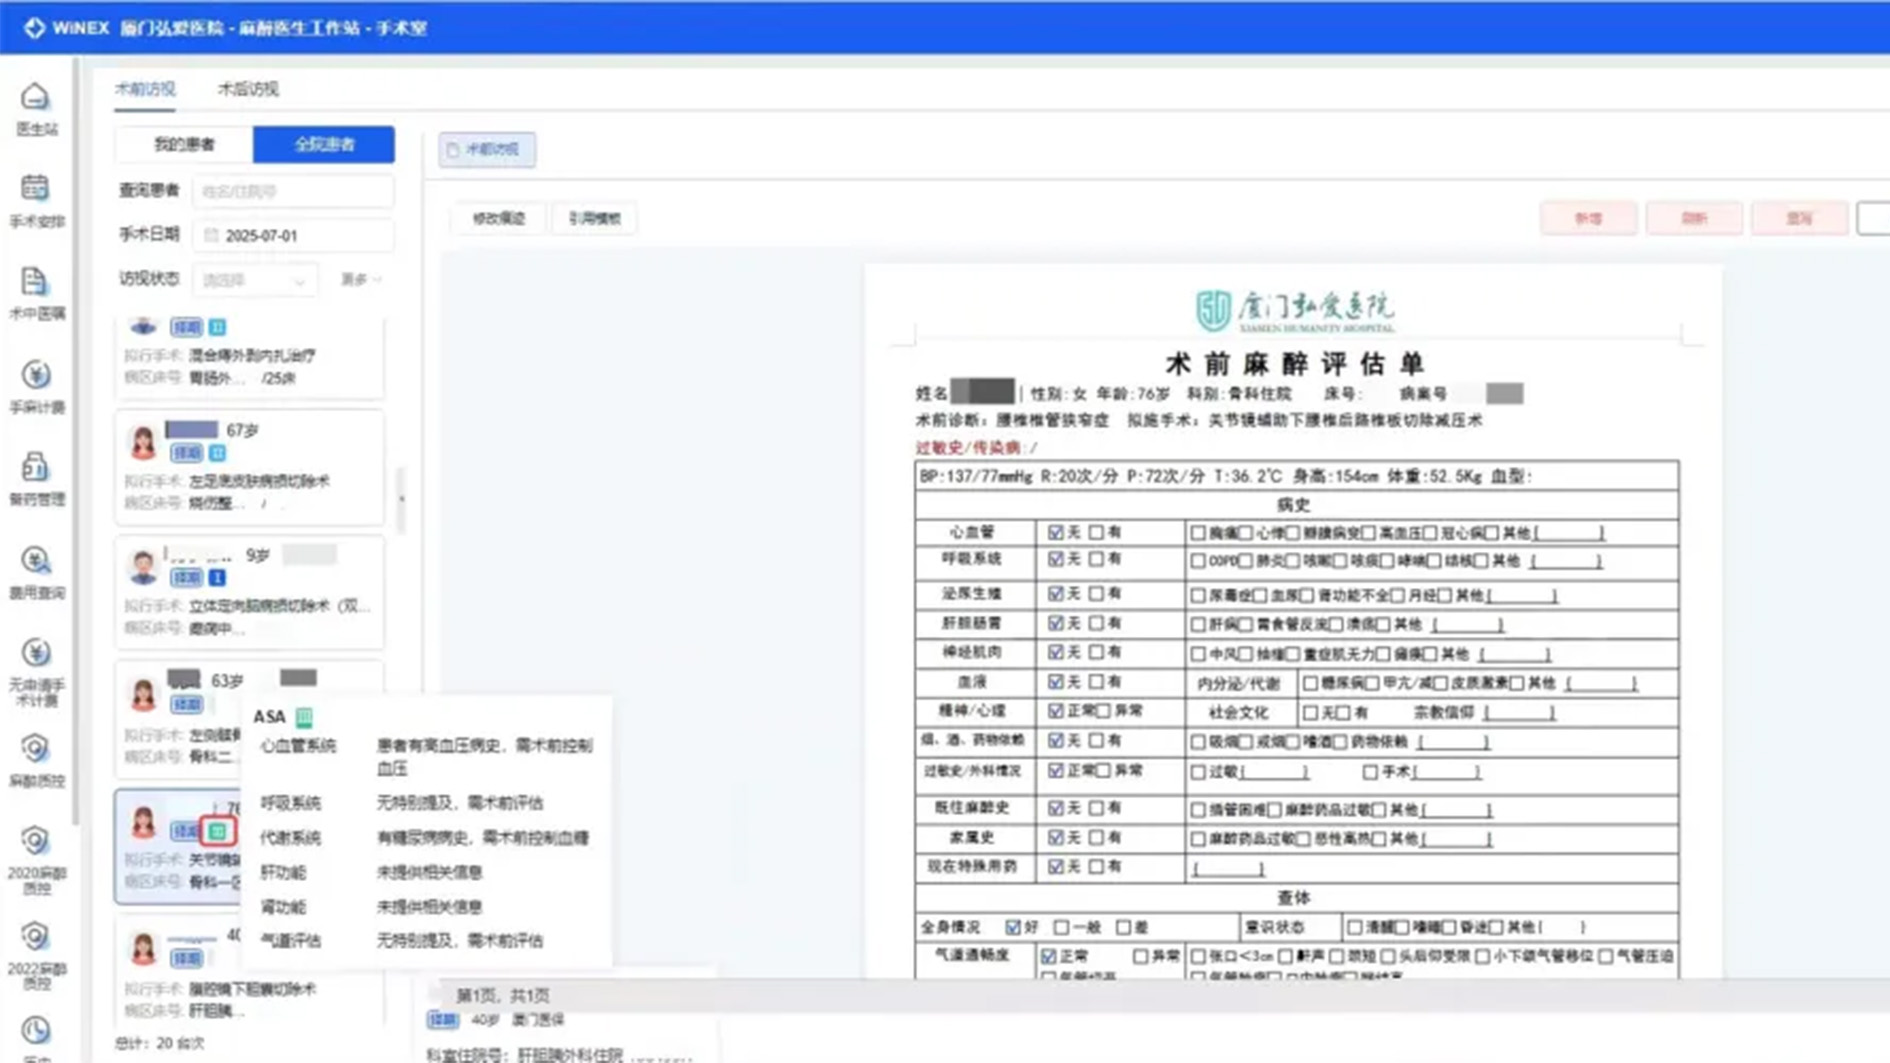Image resolution: width=1890 pixels, height=1063 pixels.
Task: Click the patient list scrollbar handle
Action: 402,499
